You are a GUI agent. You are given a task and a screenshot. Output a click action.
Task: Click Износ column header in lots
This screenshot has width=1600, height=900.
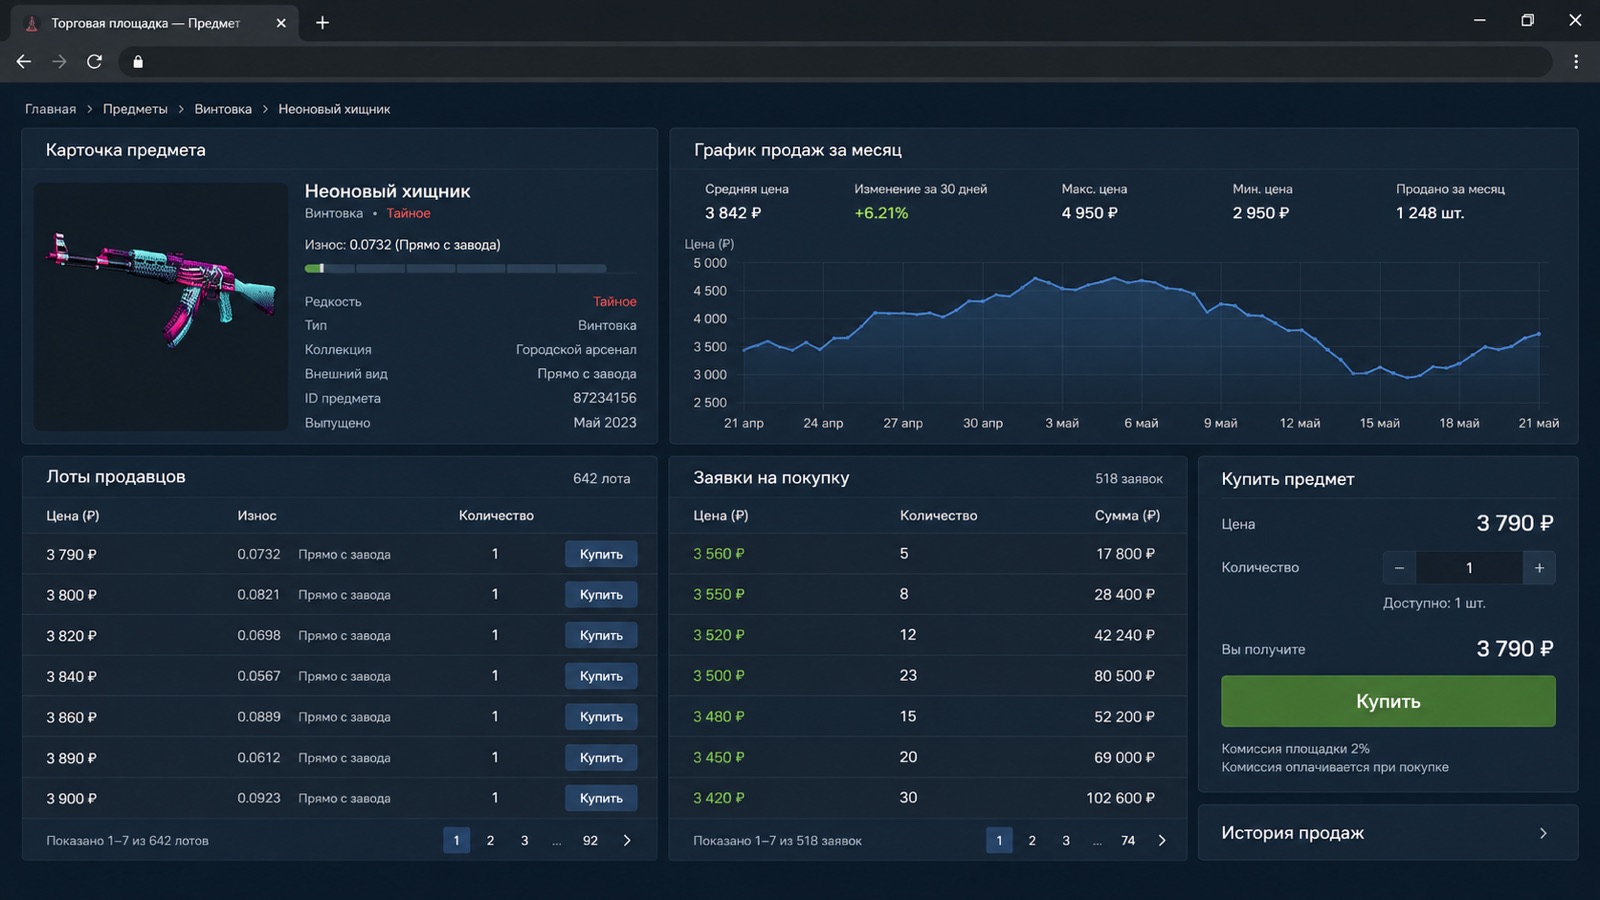point(257,516)
